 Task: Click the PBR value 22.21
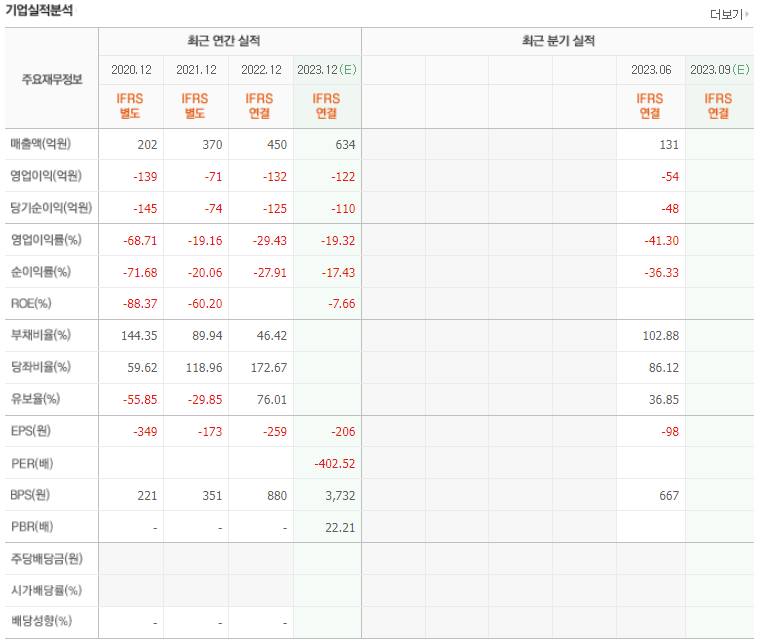coord(340,528)
